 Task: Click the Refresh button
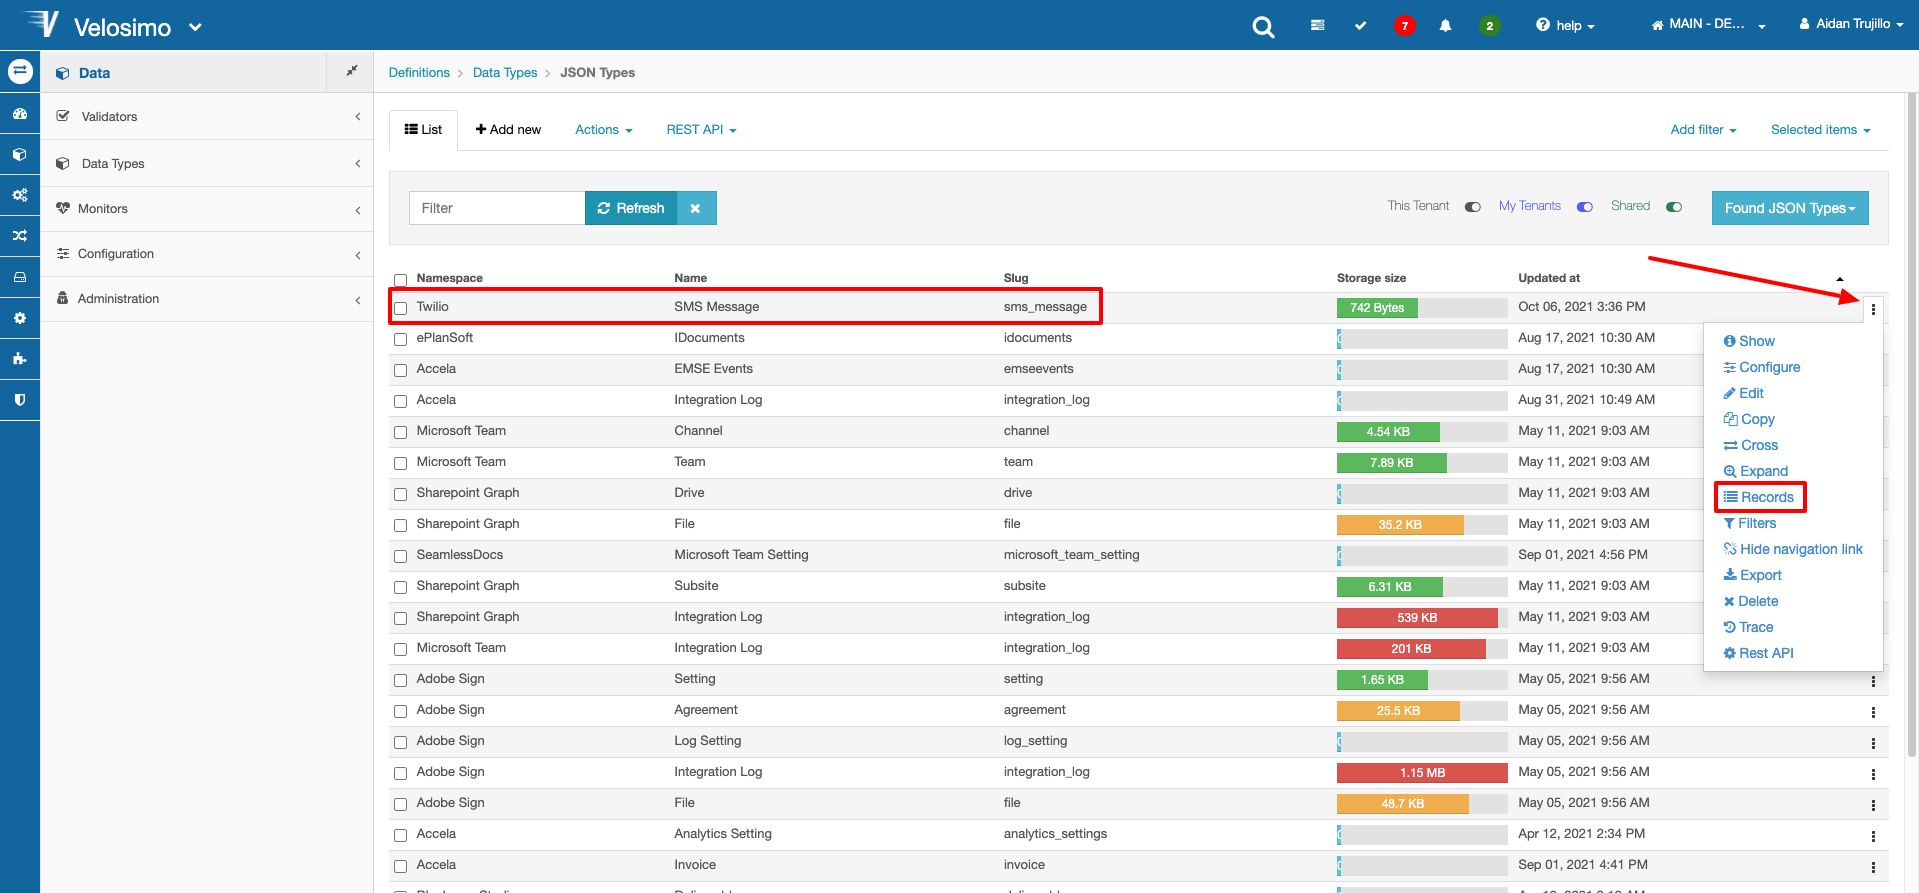[631, 208]
